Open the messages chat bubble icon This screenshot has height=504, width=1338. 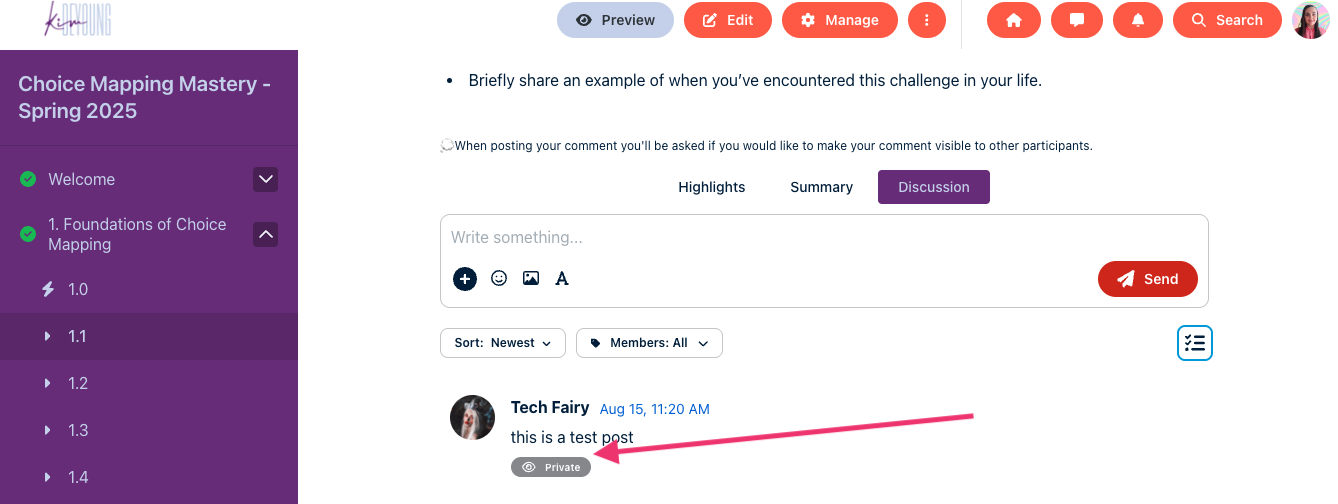pos(1077,20)
